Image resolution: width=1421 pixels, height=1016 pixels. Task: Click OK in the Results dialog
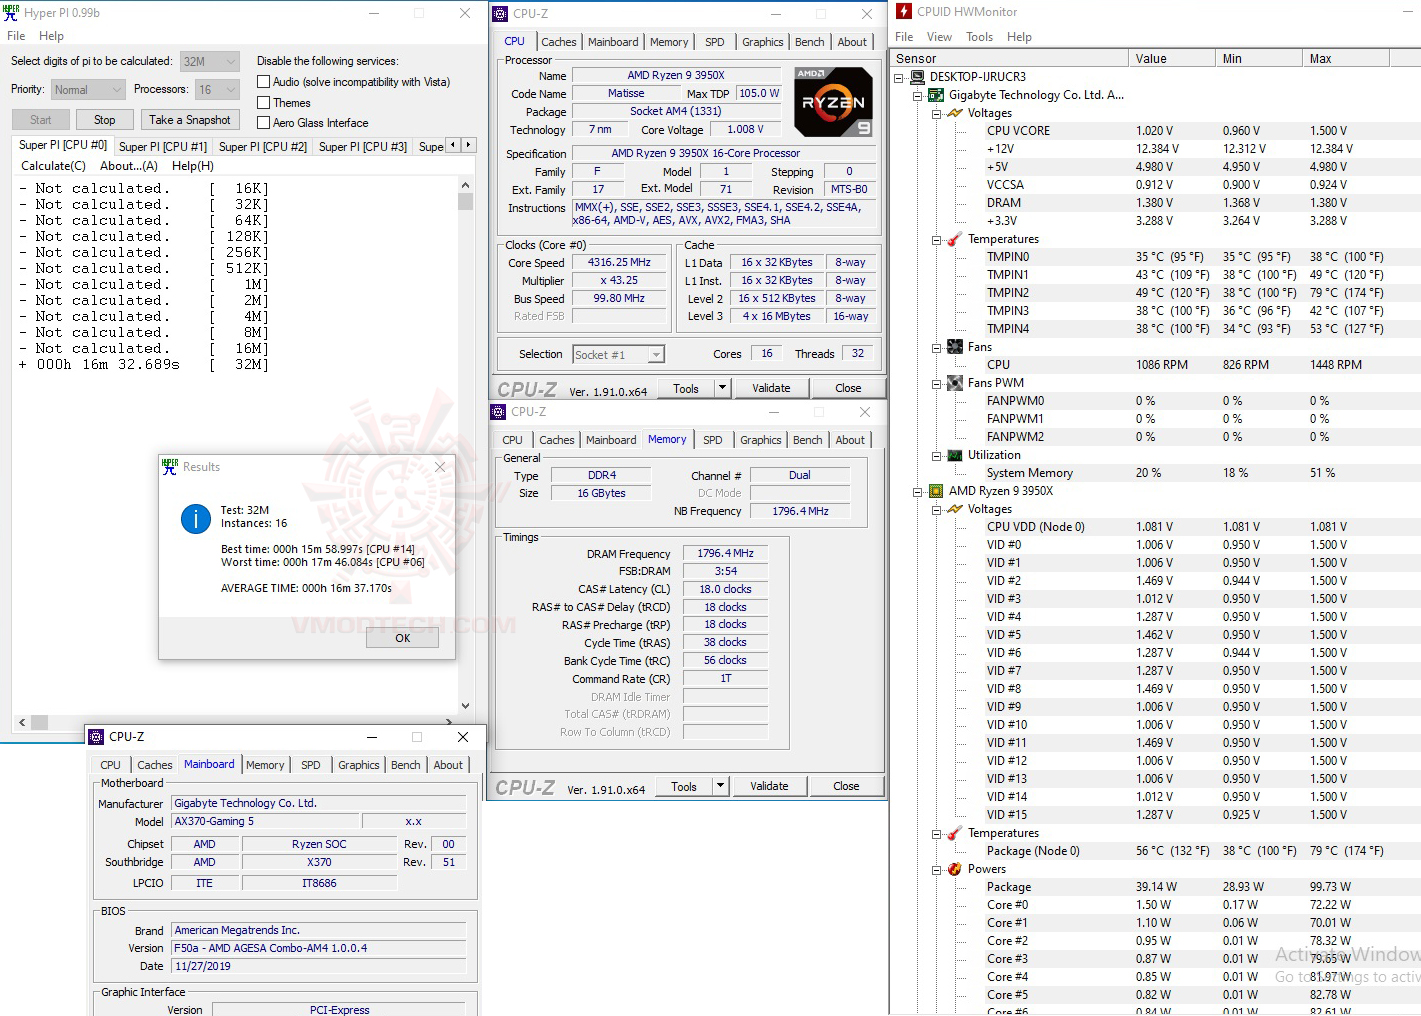click(402, 638)
